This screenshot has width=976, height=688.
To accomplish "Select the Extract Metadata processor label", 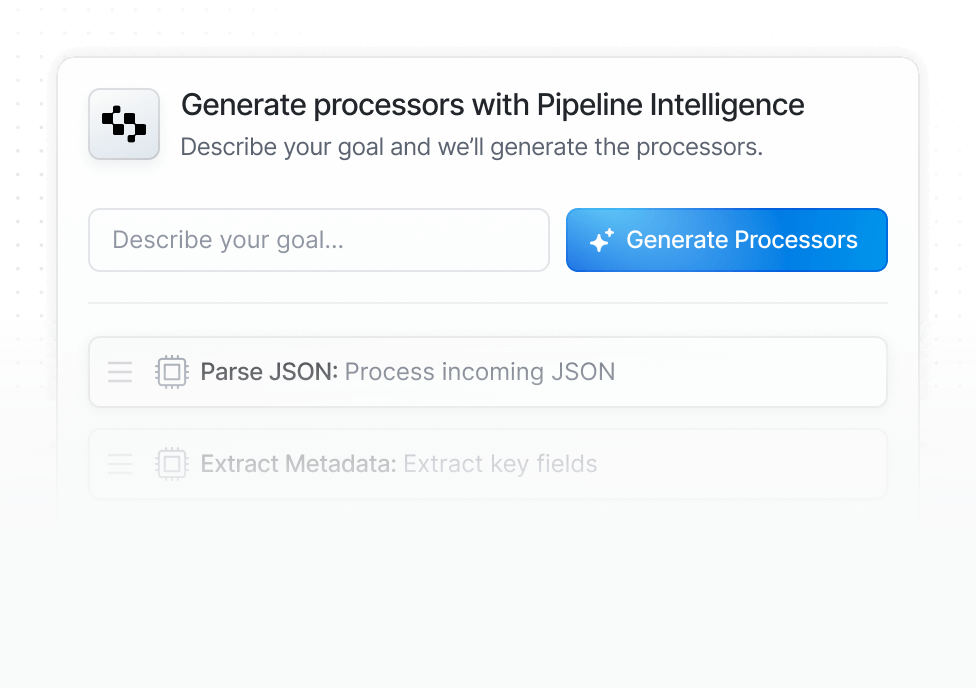I will [298, 464].
